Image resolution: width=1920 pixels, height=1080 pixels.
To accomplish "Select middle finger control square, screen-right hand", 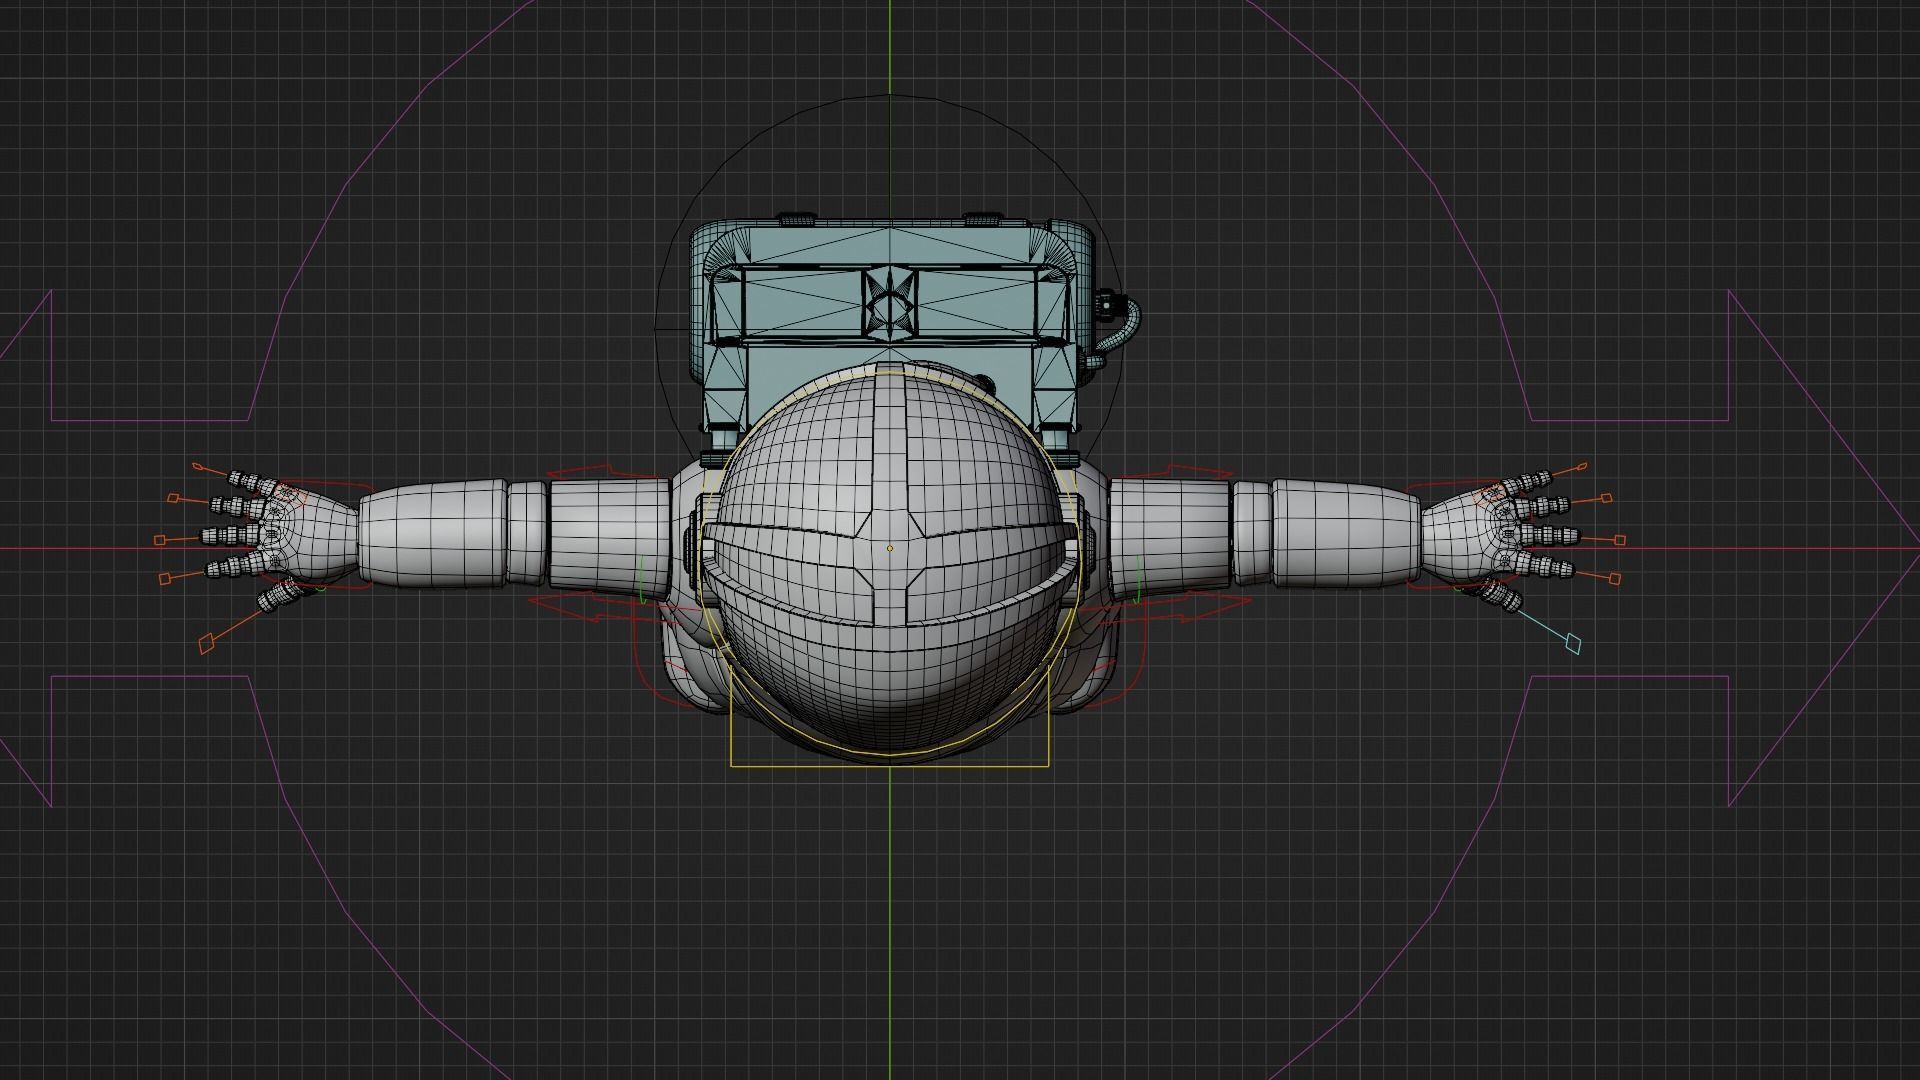I will tap(1620, 540).
